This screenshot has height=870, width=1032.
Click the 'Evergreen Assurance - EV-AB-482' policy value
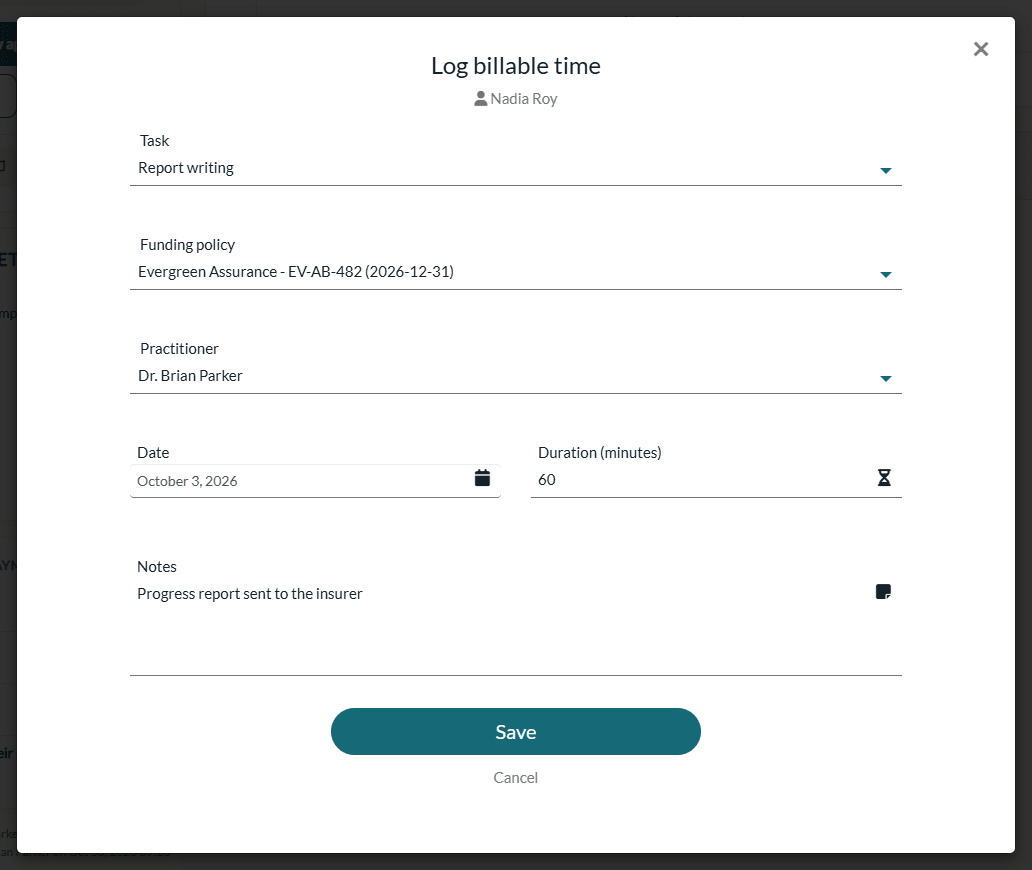coord(296,272)
